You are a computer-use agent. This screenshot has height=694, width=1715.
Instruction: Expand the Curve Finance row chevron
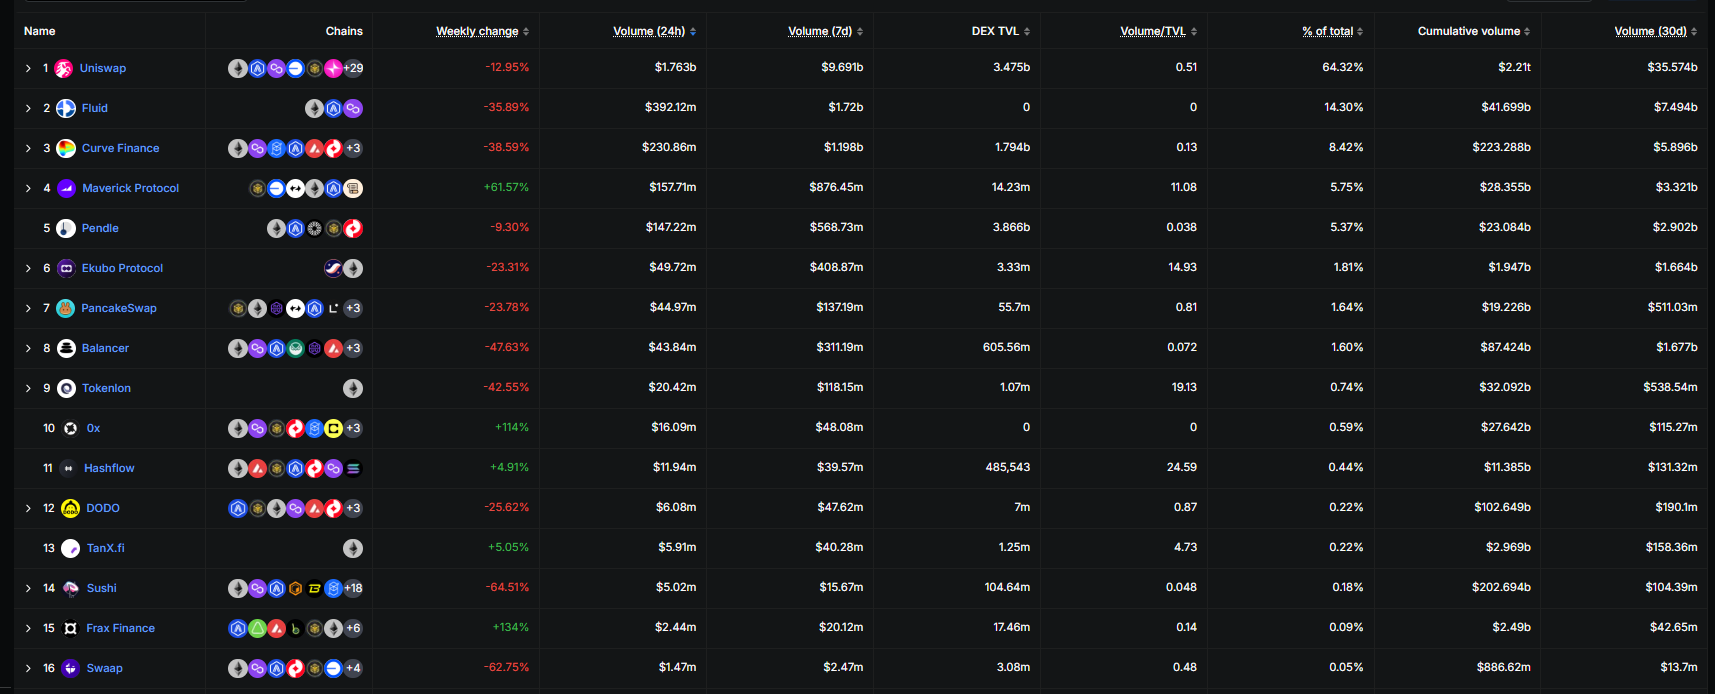pyautogui.click(x=28, y=148)
